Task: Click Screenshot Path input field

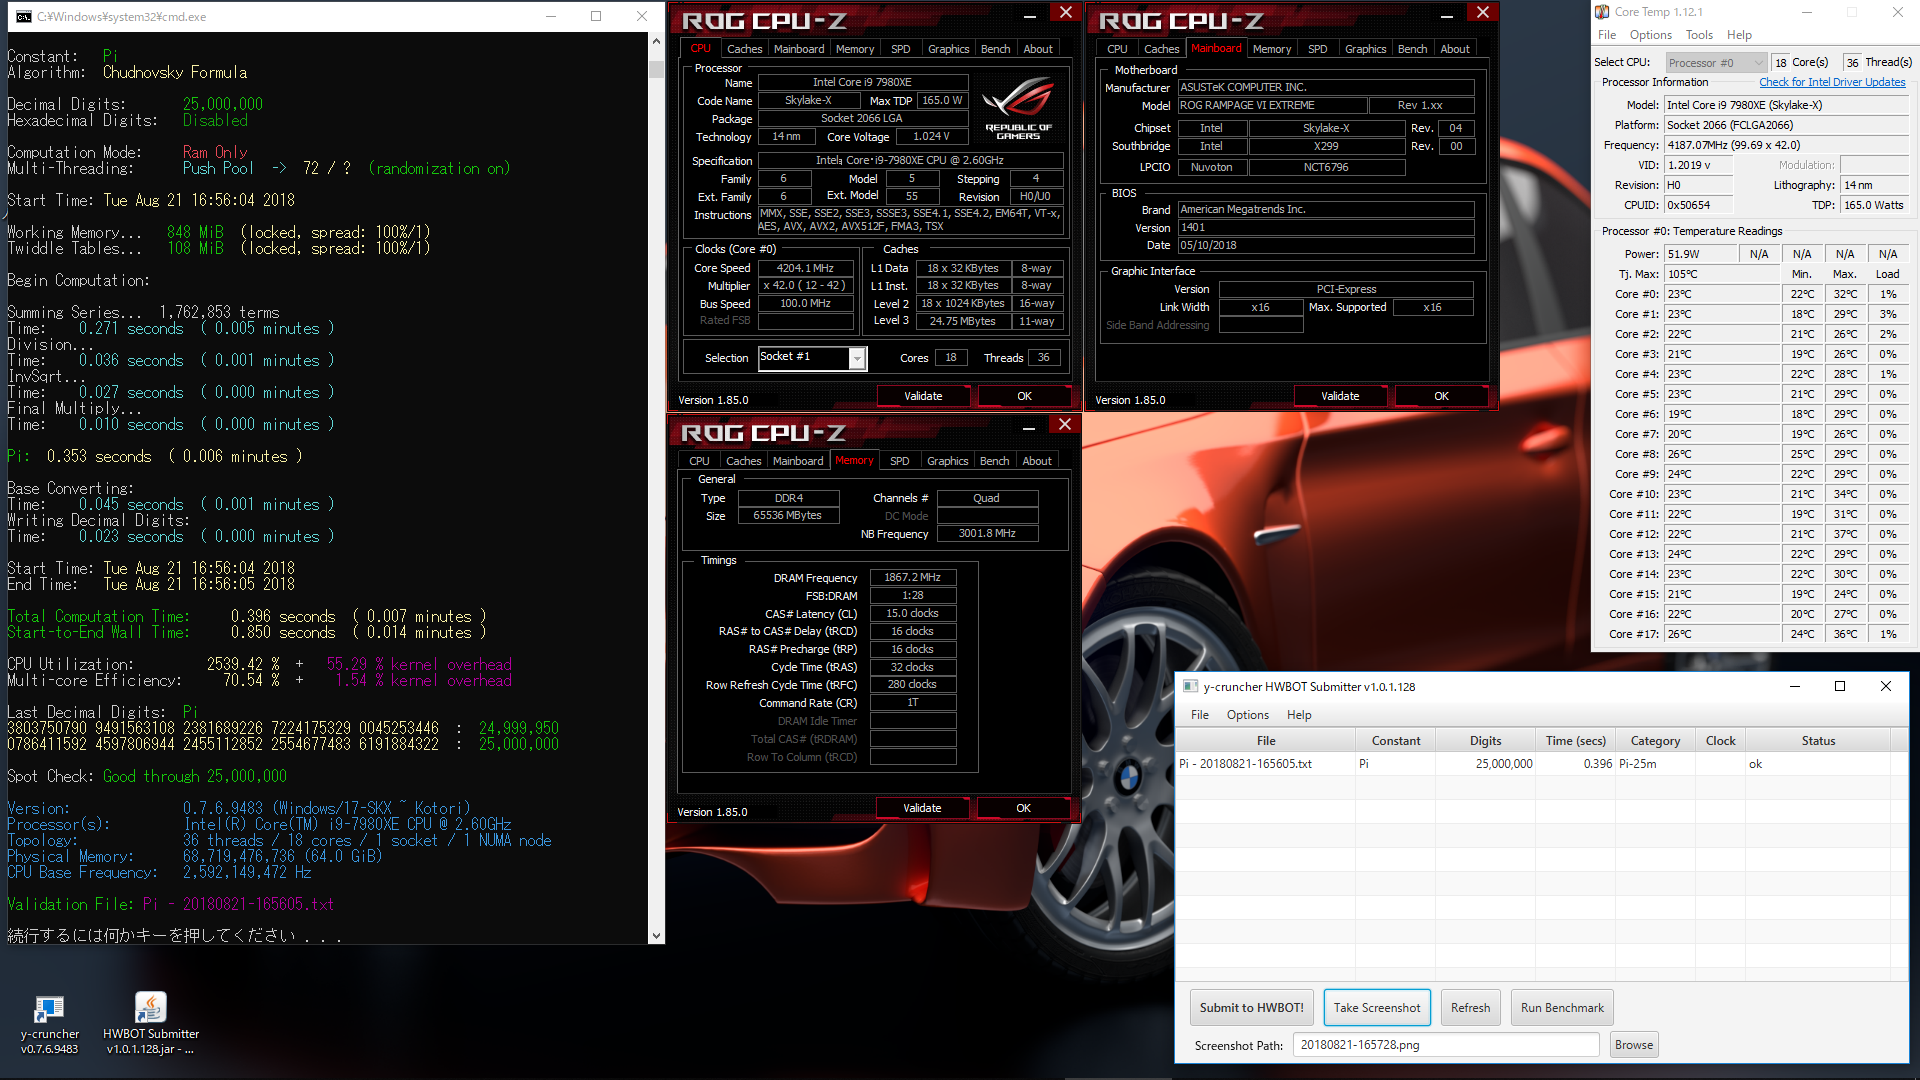Action: (x=1446, y=1045)
